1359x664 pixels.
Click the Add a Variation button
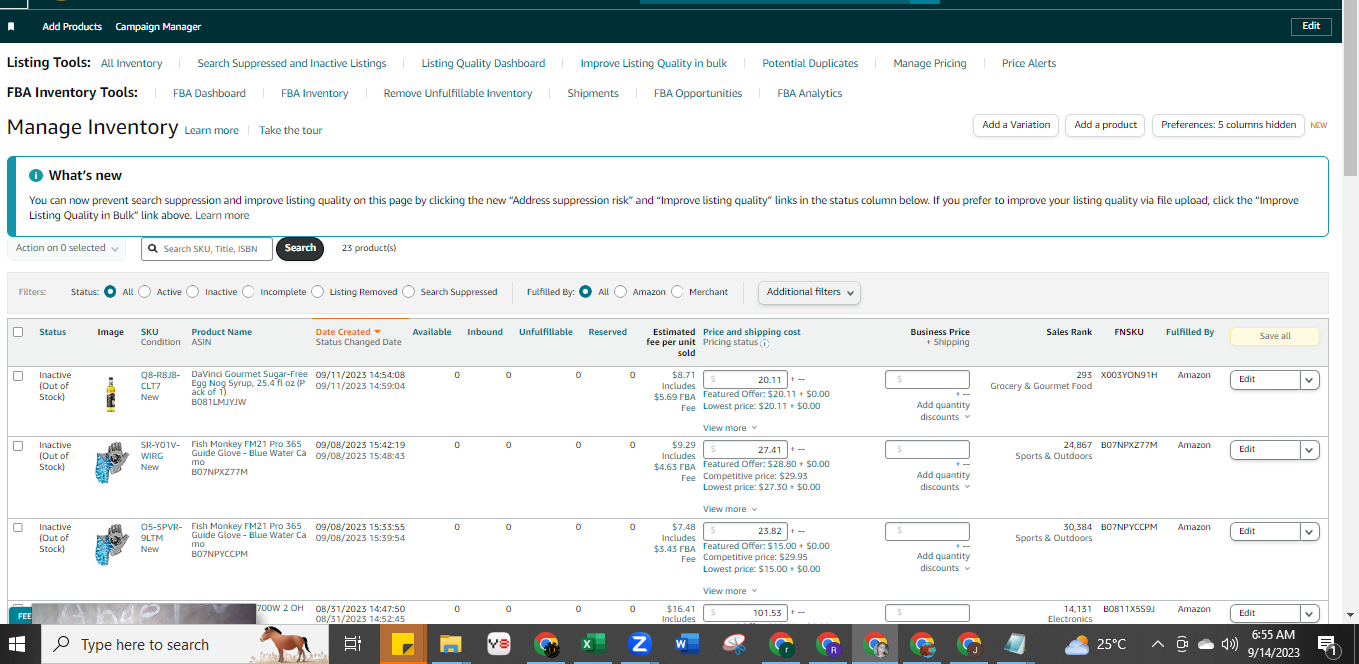pos(1016,125)
